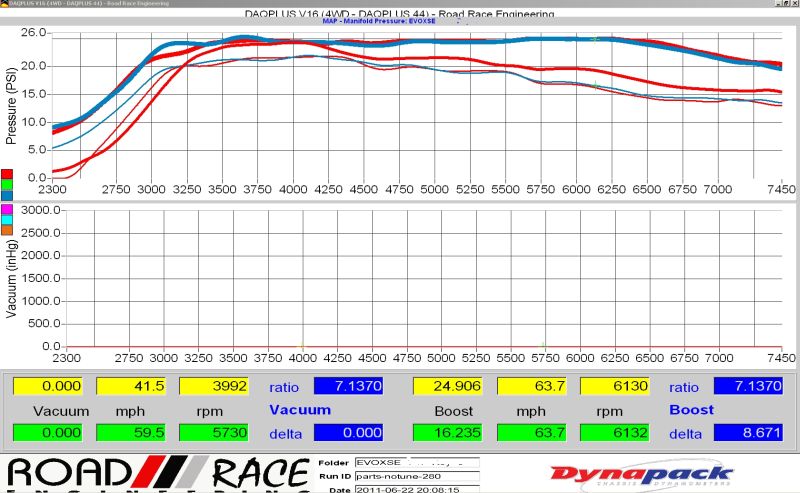Click the red run color swatch for Pressure
This screenshot has width=800, height=493.
tap(7, 175)
